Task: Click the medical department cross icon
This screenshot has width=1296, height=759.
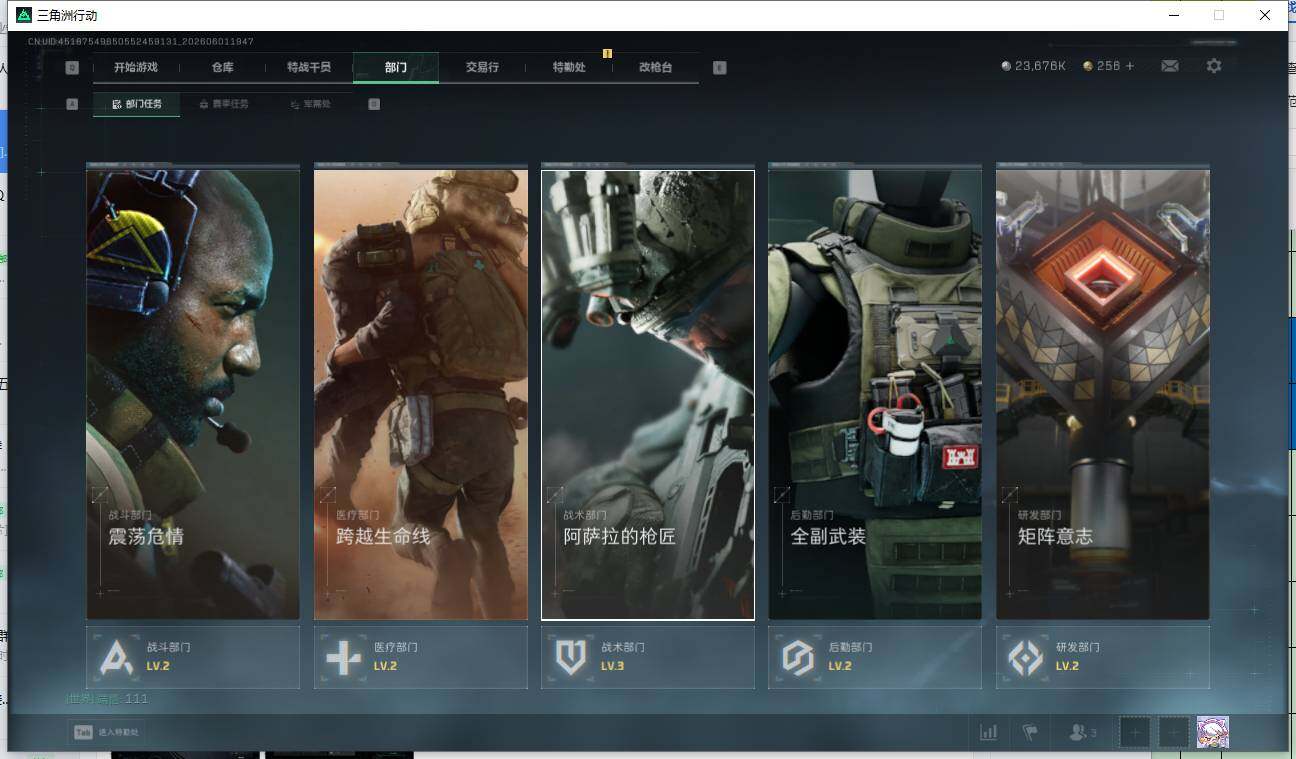Action: (344, 657)
